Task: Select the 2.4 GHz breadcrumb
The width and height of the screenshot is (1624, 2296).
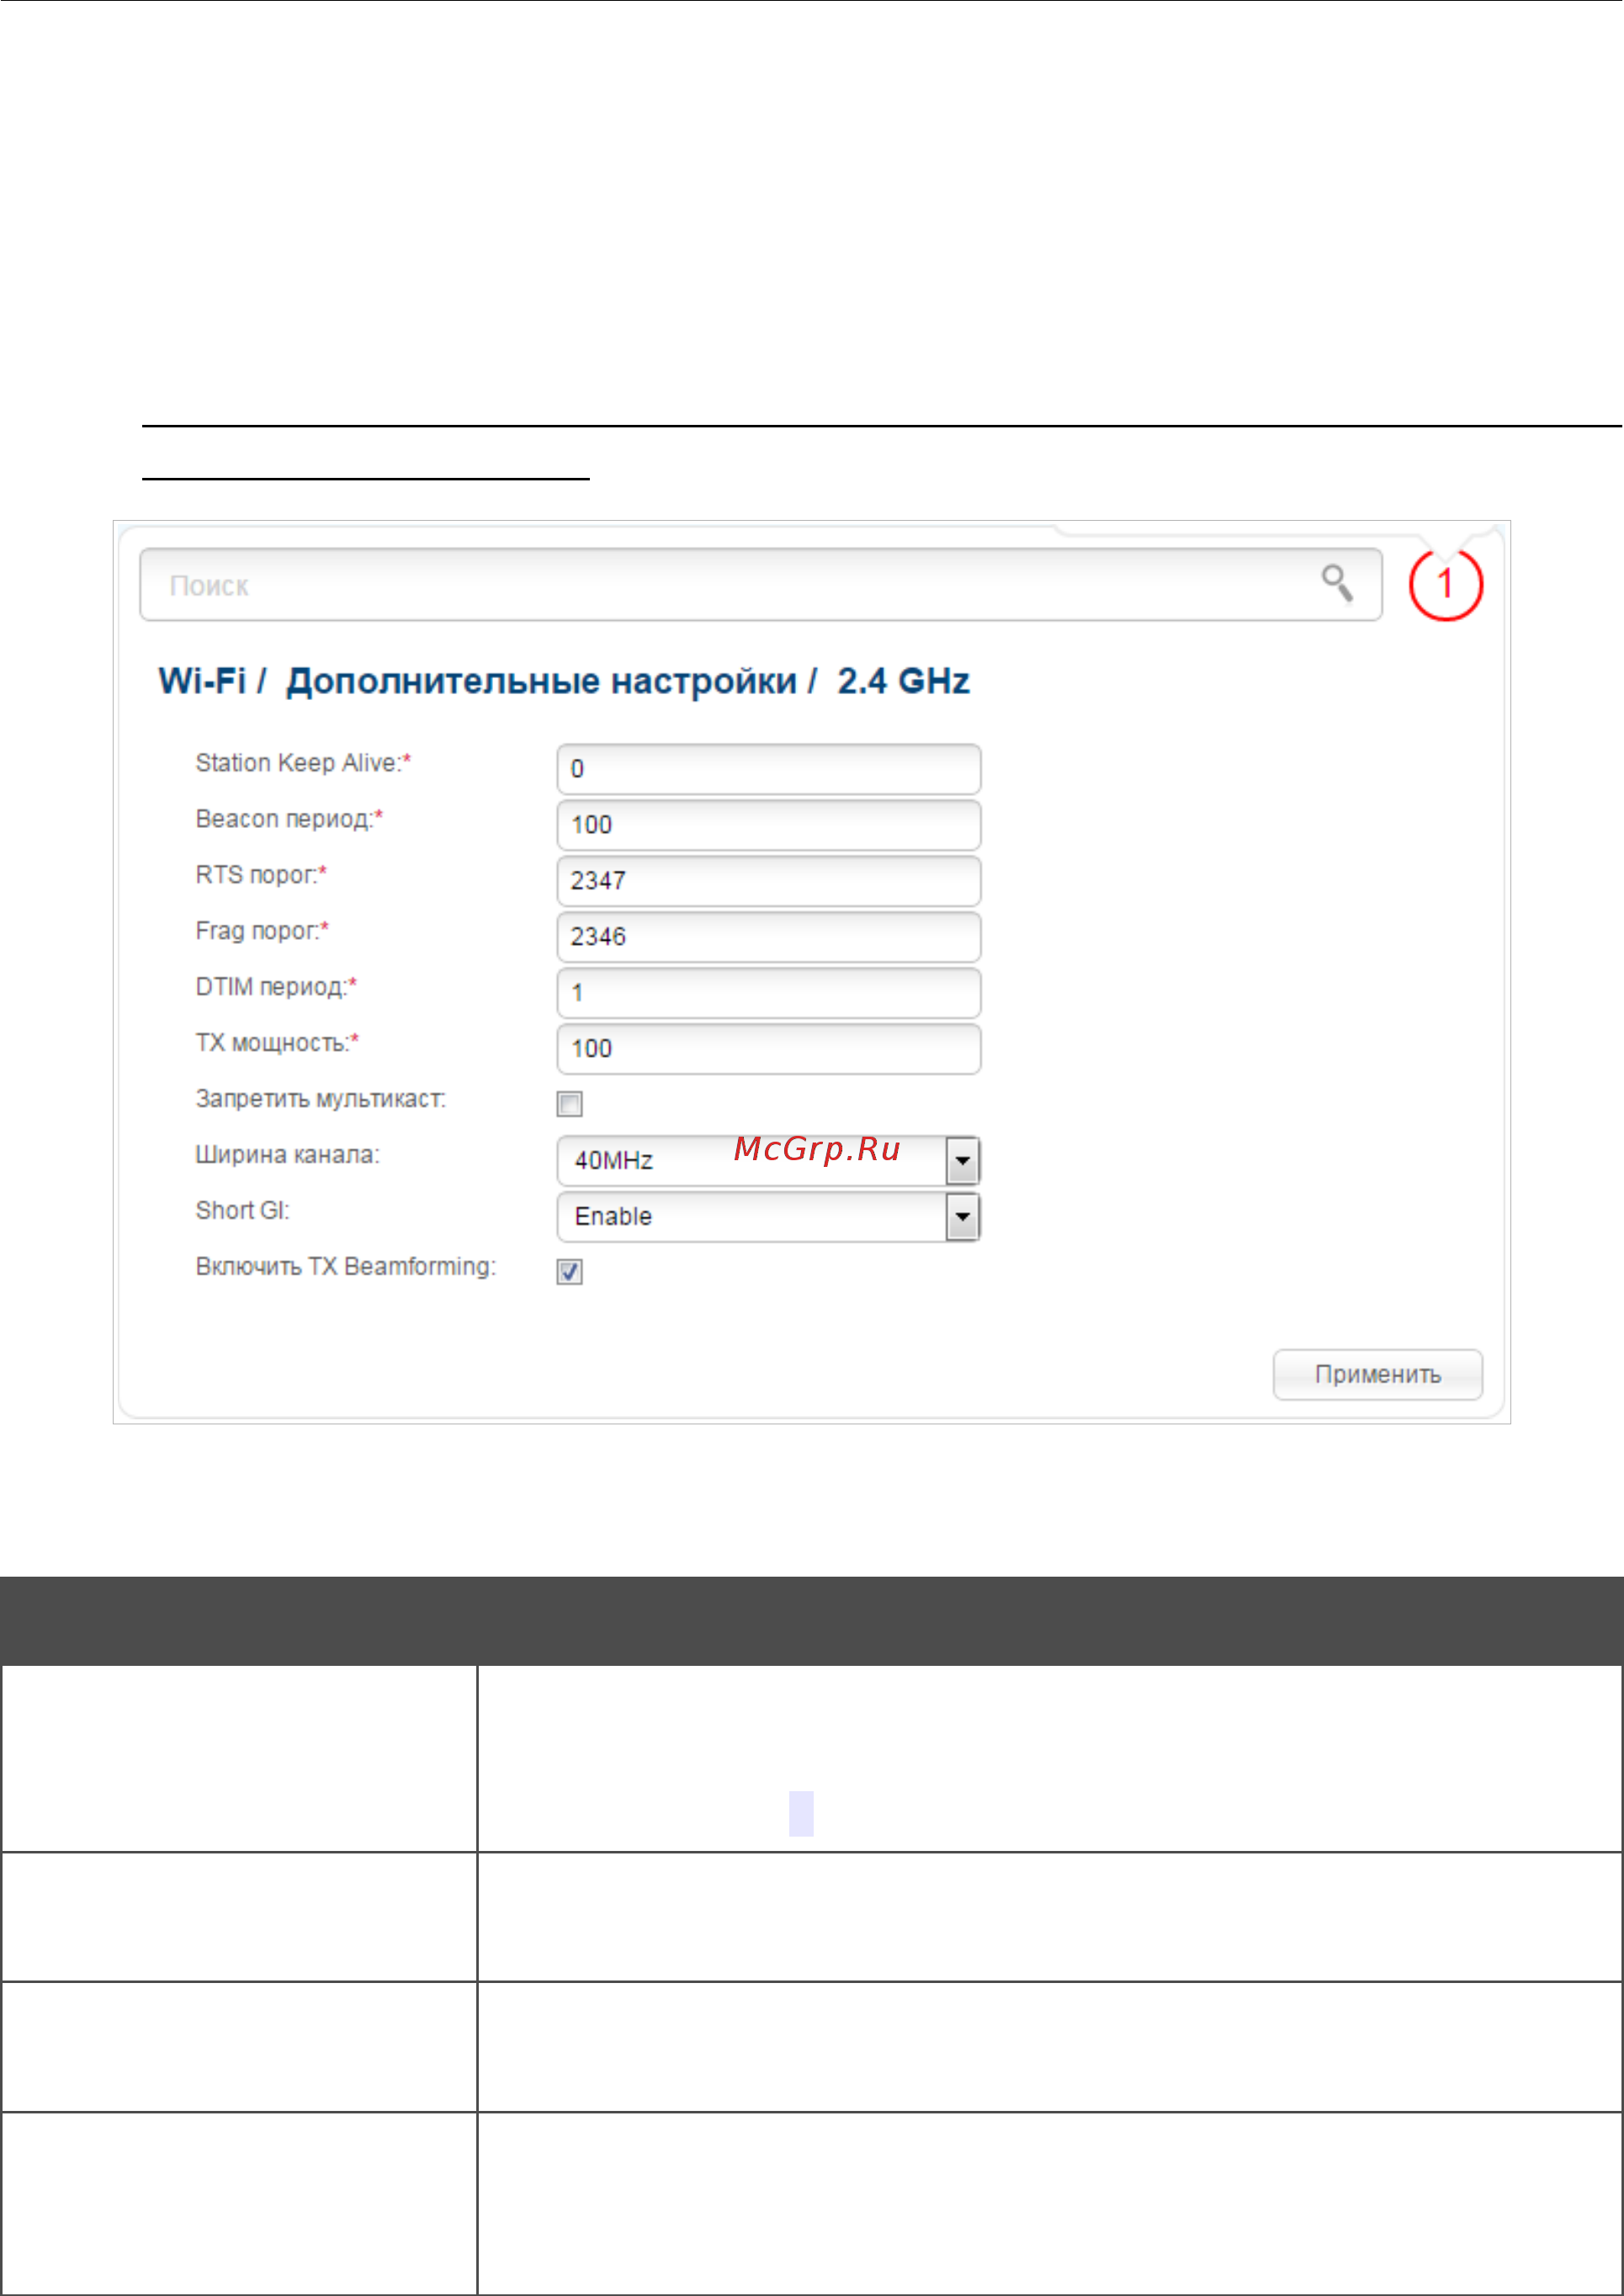Action: tap(903, 682)
